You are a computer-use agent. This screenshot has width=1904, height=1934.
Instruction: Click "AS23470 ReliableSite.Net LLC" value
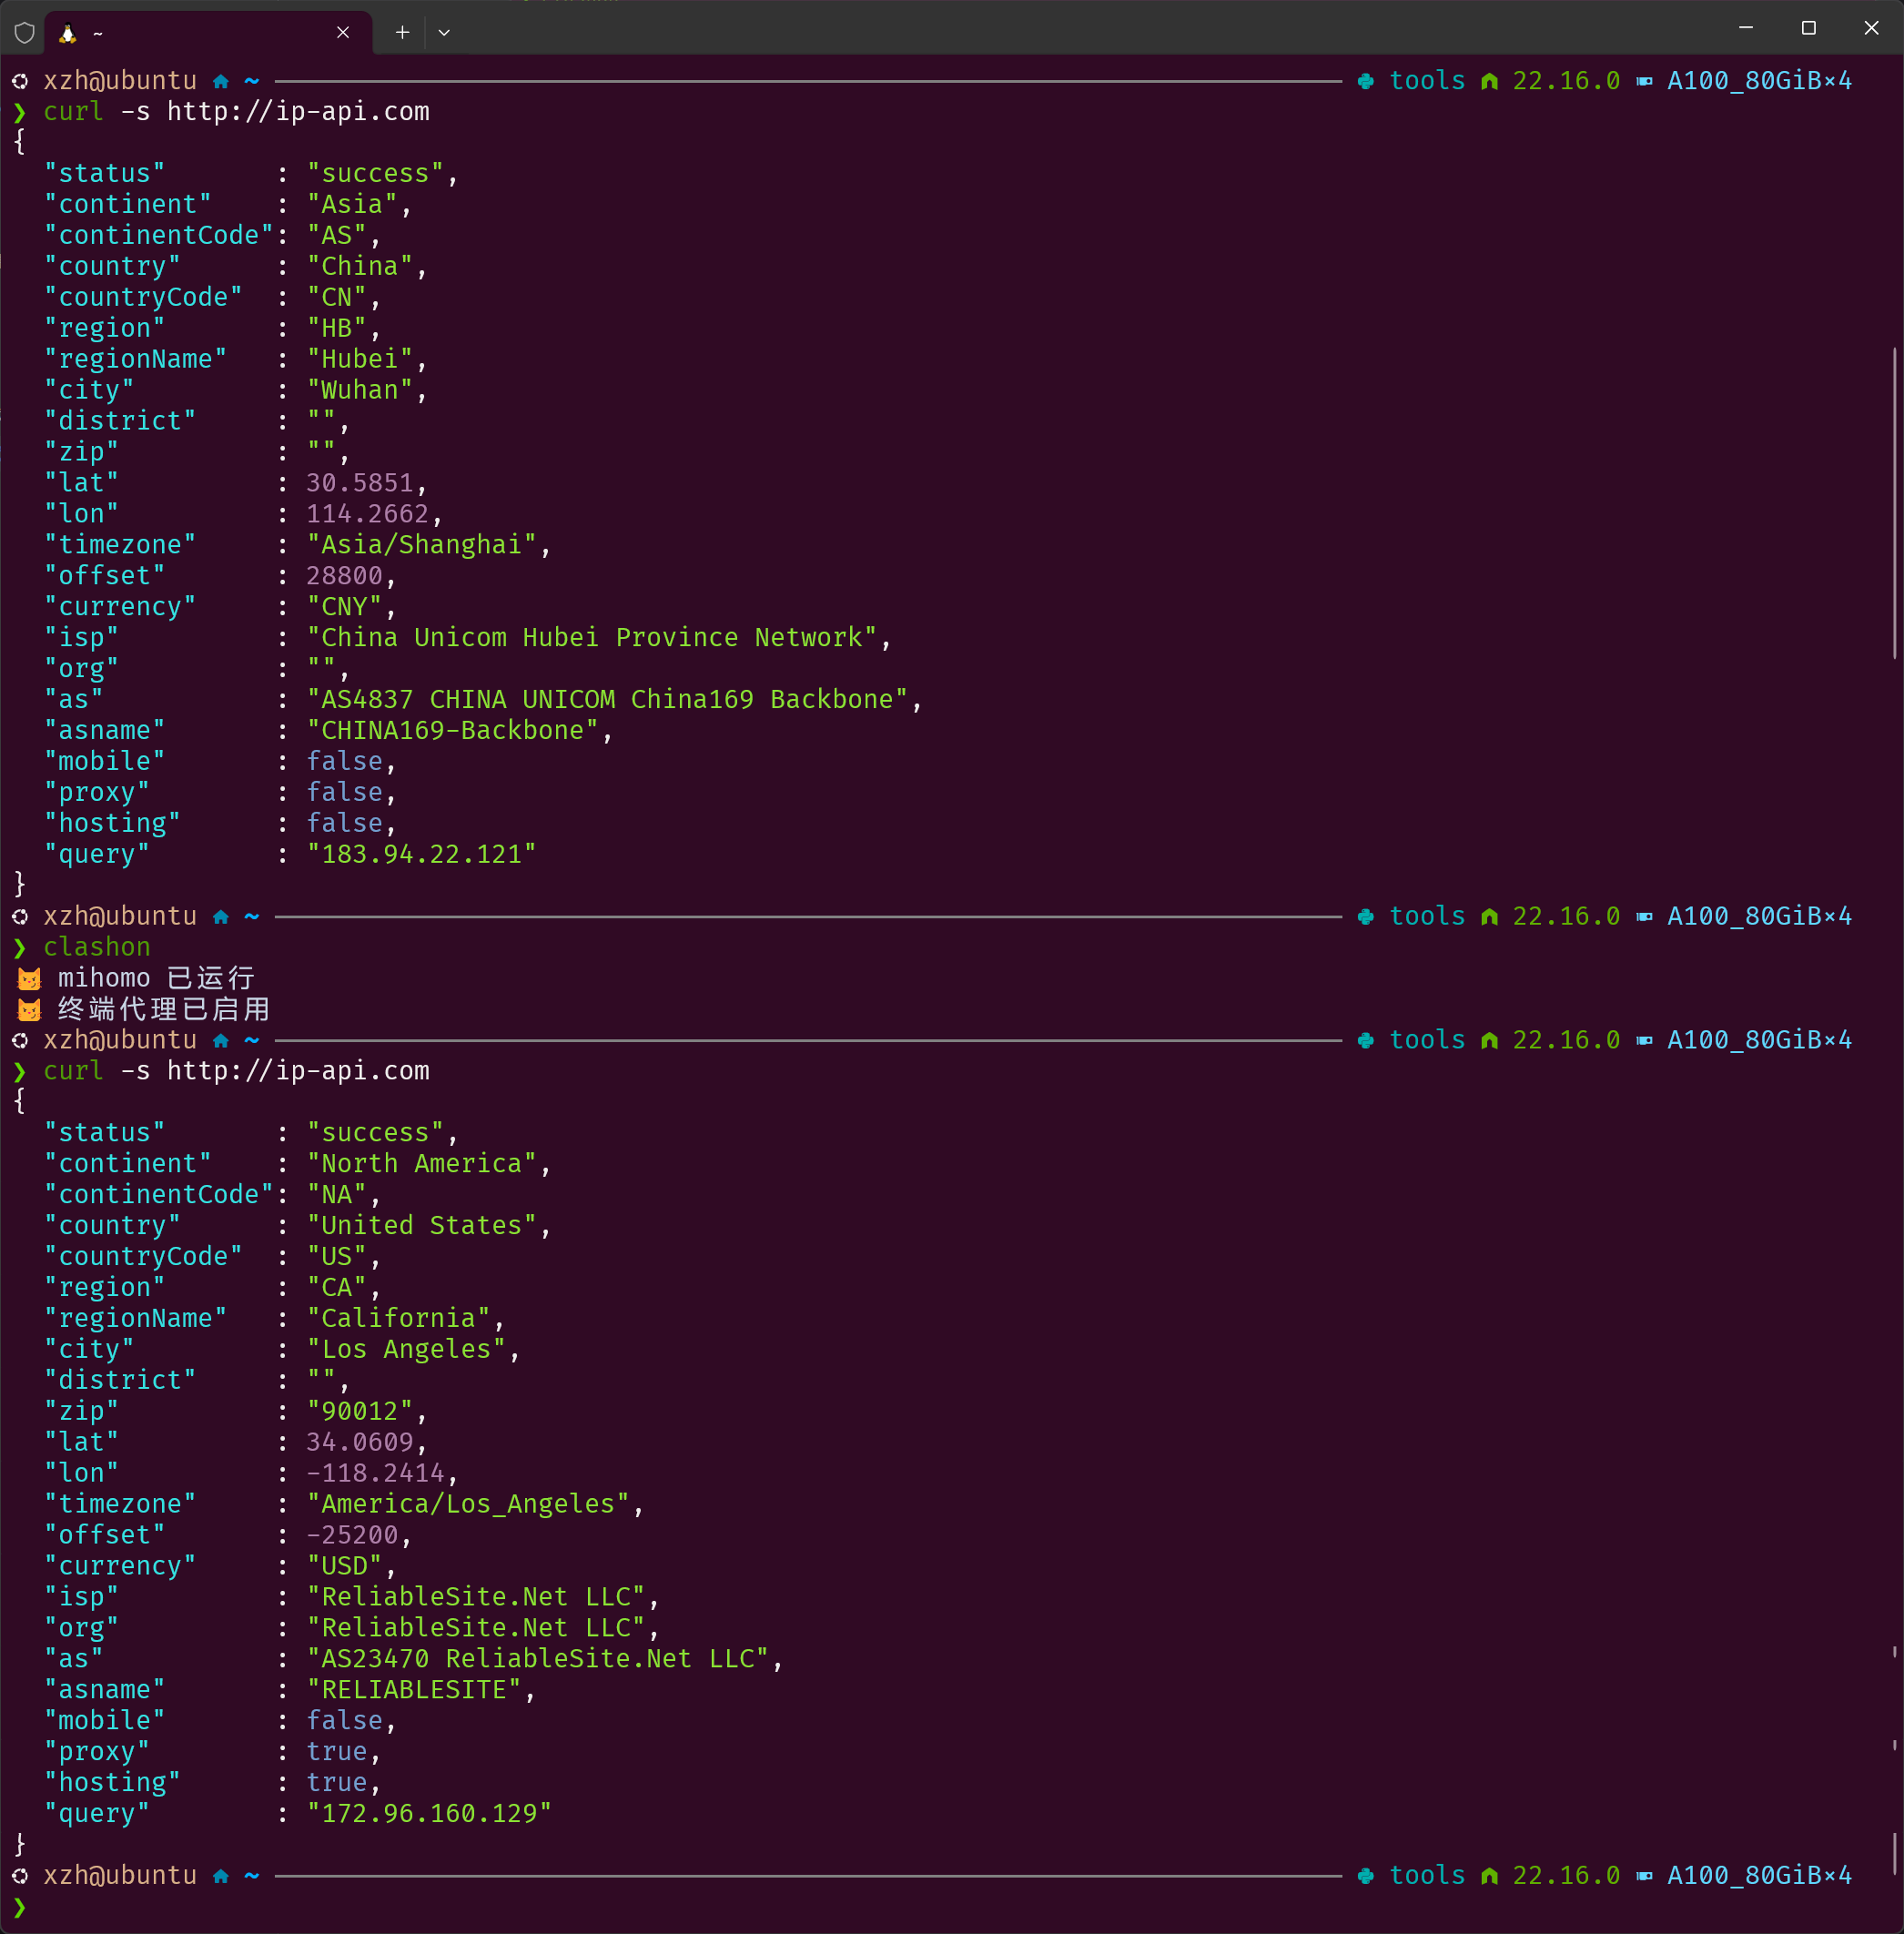click(537, 1659)
